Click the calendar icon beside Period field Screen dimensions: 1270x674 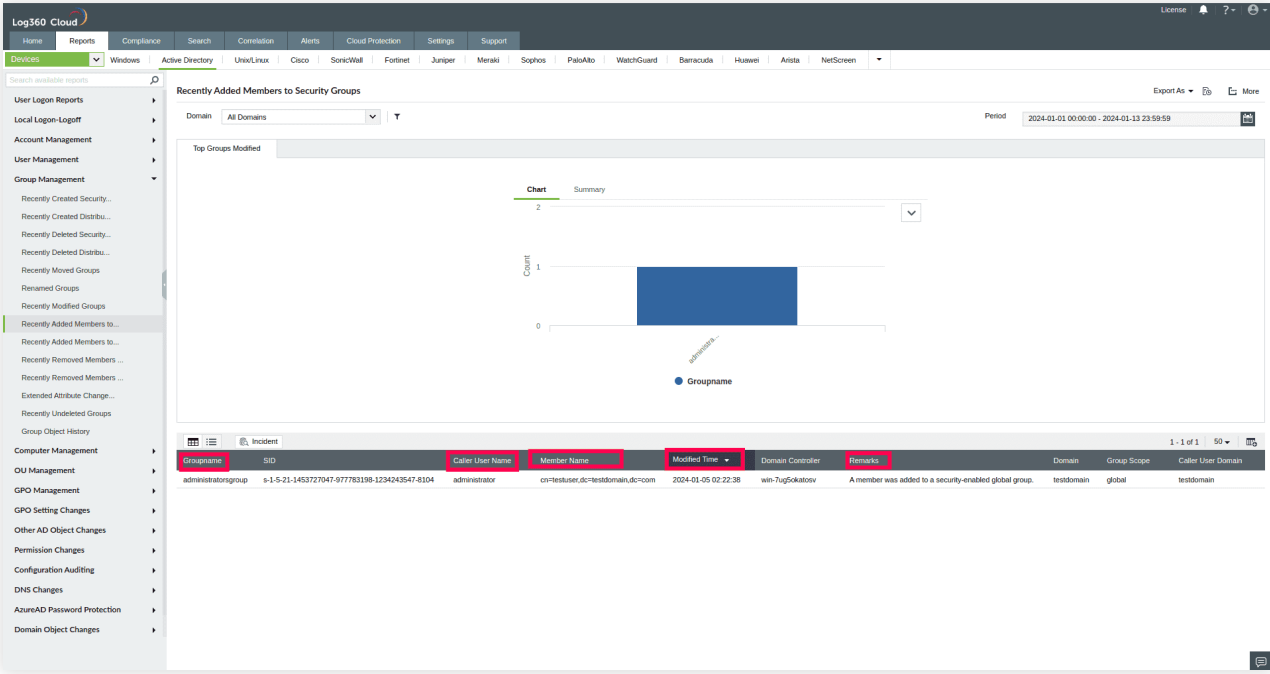pyautogui.click(x=1247, y=118)
